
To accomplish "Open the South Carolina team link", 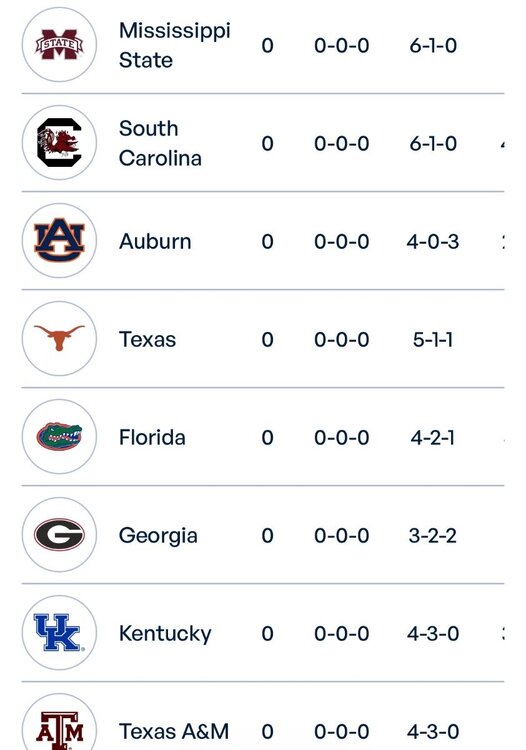I will pos(160,143).
